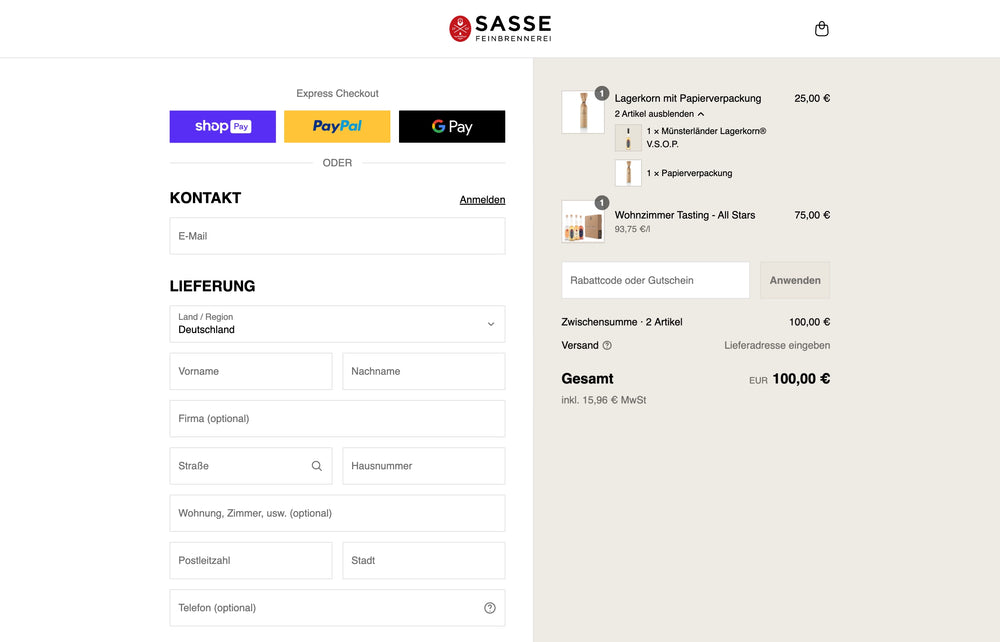Select Google Pay express checkout
The height and width of the screenshot is (642, 1000).
click(452, 127)
